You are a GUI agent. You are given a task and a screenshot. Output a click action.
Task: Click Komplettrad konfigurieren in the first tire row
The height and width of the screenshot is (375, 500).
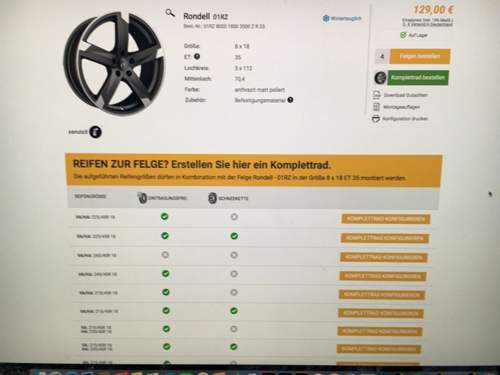(386, 219)
